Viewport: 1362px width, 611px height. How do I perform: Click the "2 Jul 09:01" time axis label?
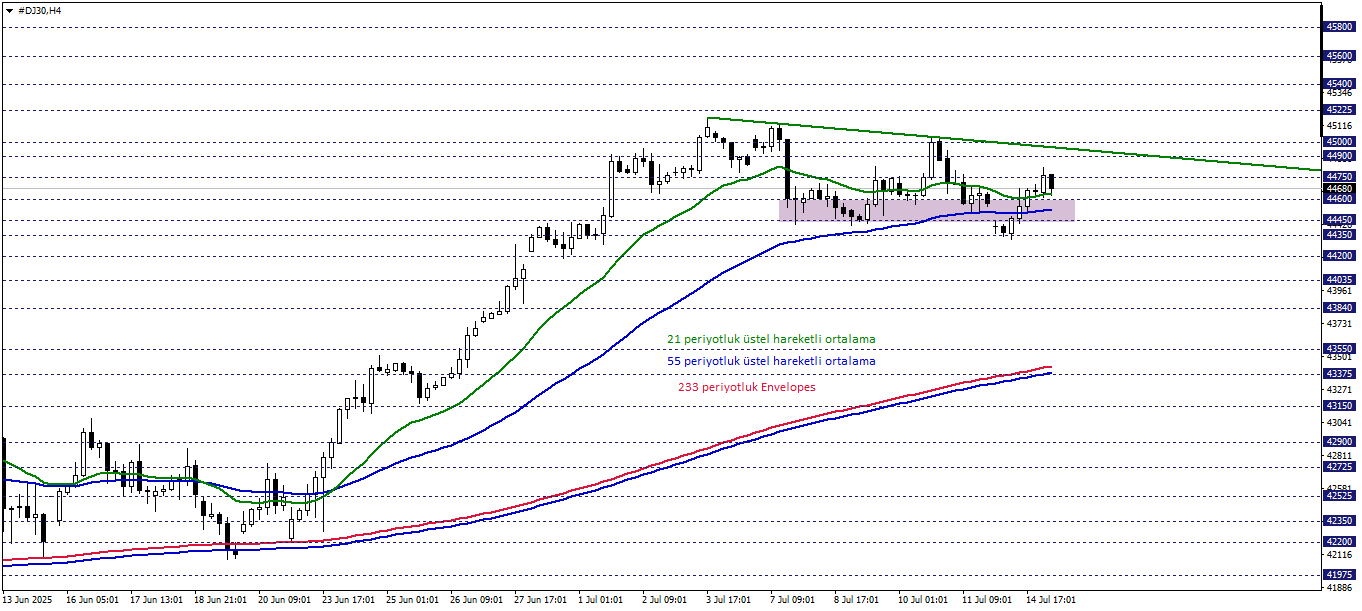666,600
